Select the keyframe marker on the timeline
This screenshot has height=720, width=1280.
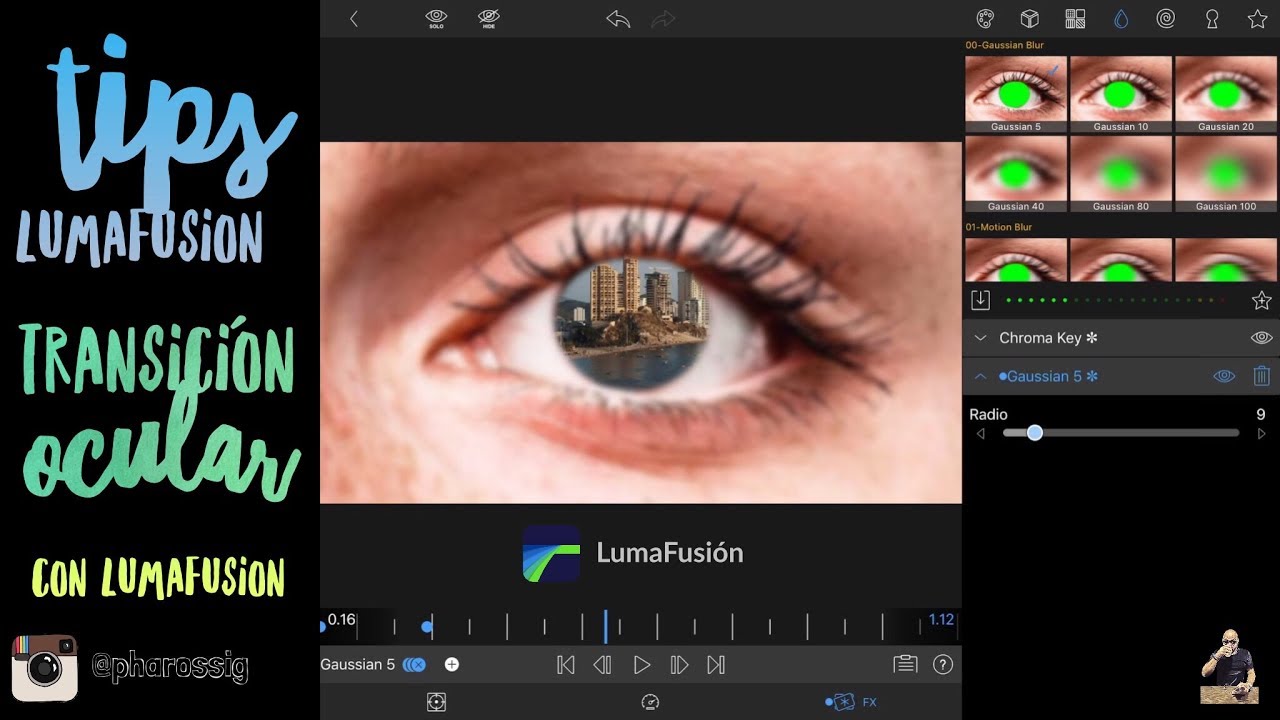pyautogui.click(x=427, y=627)
